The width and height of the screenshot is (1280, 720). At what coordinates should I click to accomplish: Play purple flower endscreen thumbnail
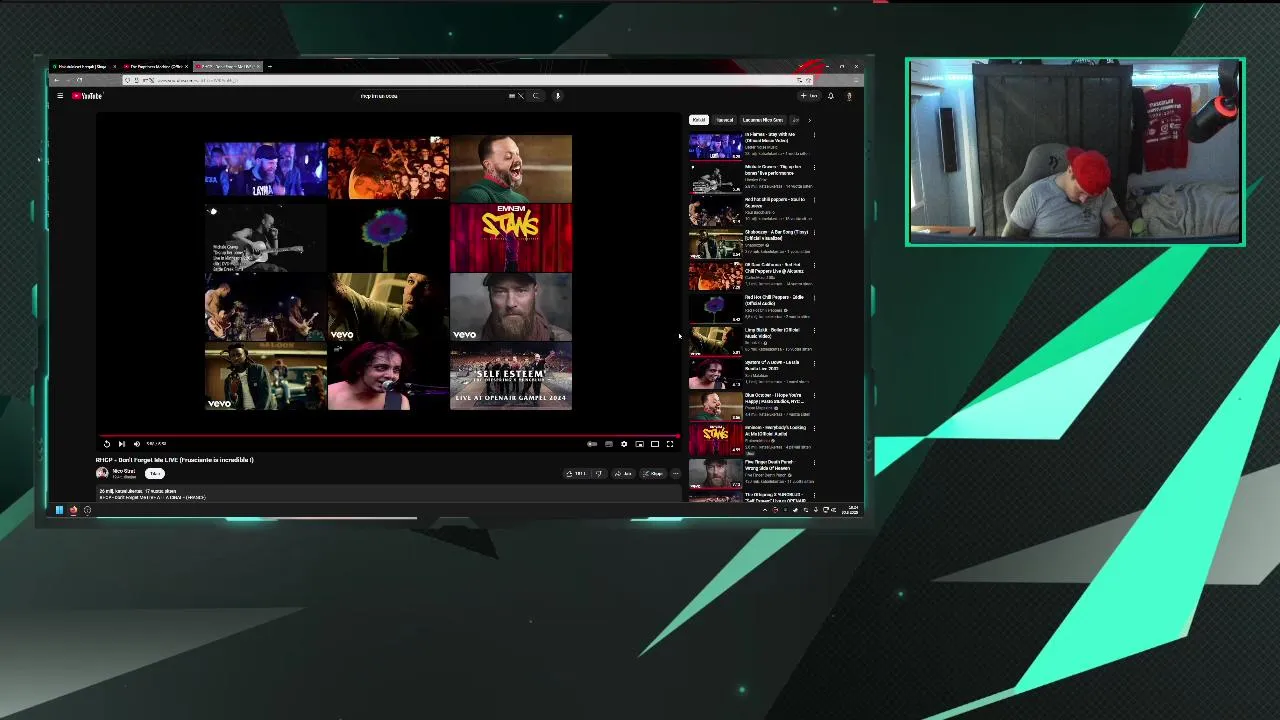(388, 238)
